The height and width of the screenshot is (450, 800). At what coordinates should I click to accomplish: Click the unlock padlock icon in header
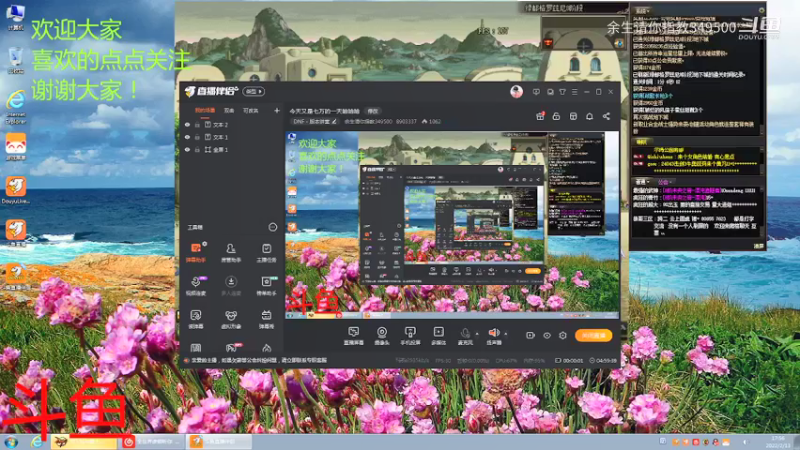tap(556, 116)
